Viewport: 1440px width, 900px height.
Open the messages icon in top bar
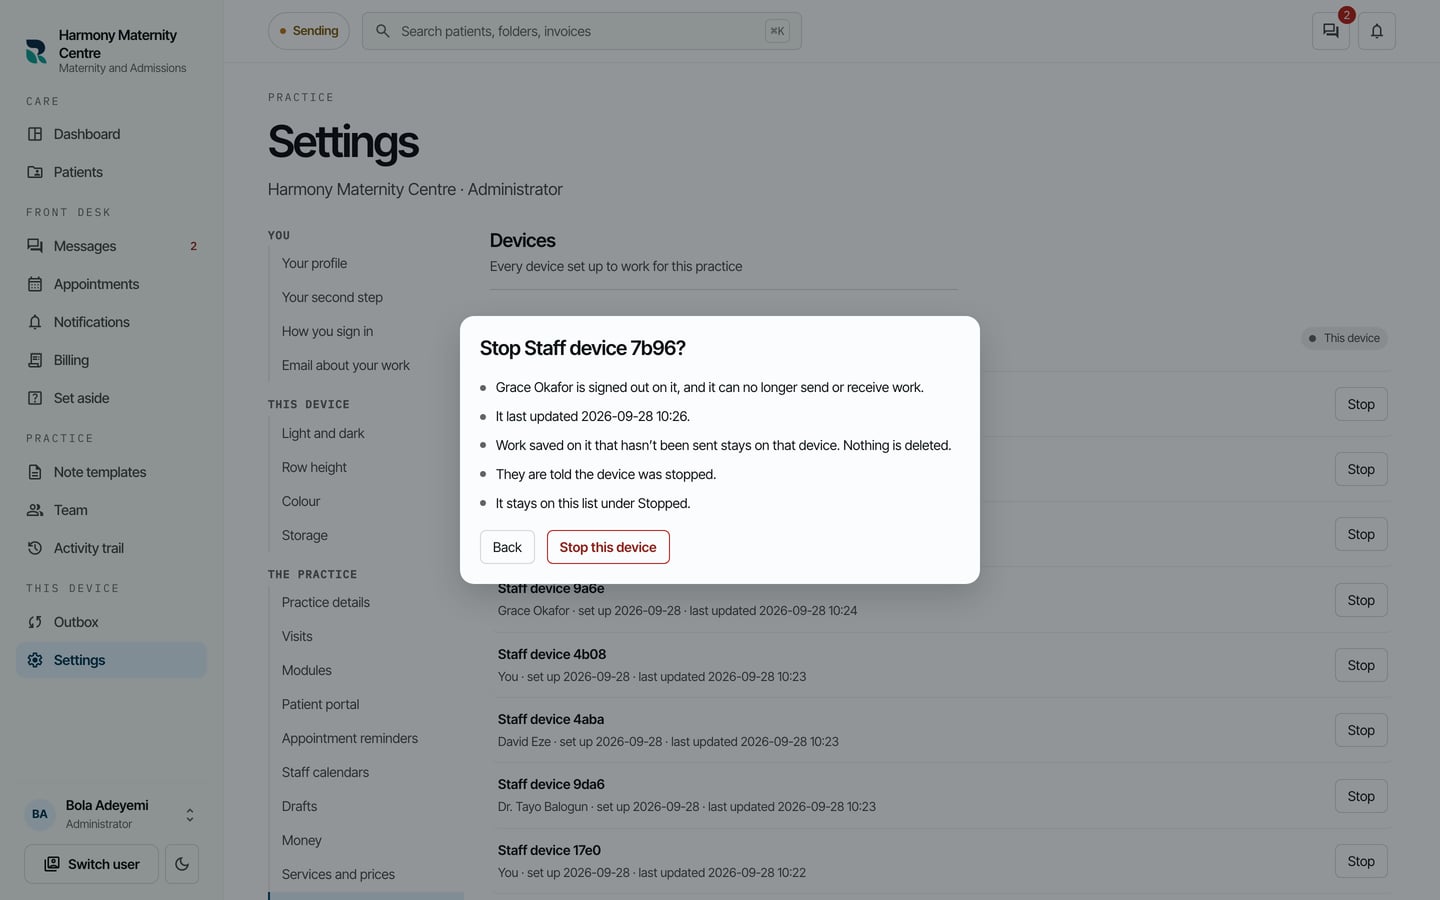pos(1331,31)
